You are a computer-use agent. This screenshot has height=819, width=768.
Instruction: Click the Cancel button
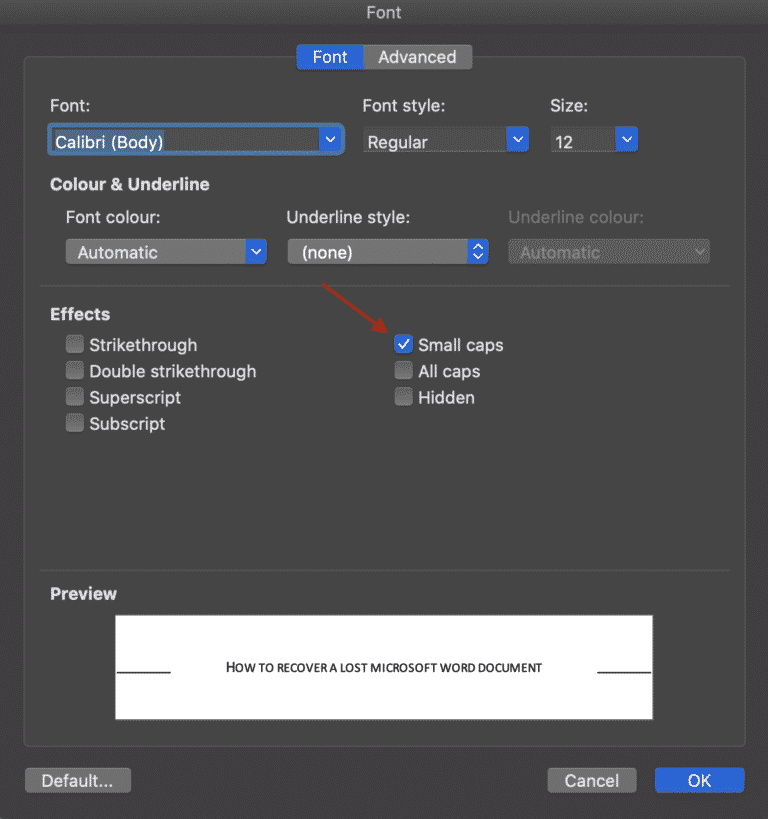[591, 780]
